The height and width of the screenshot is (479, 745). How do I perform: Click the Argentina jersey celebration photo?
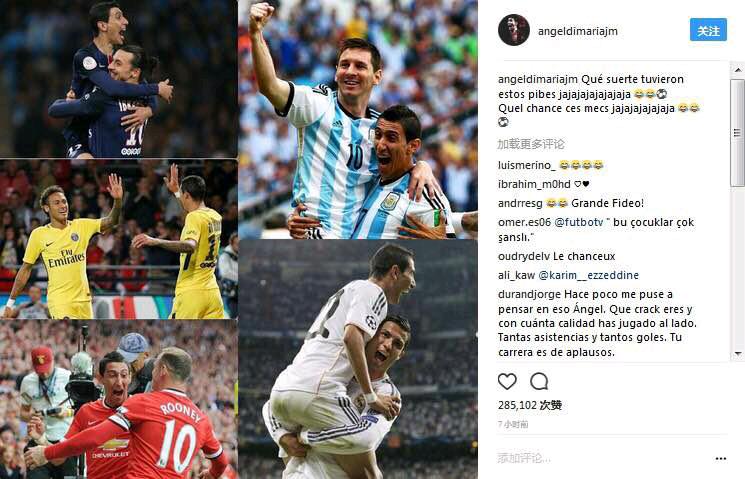point(358,119)
